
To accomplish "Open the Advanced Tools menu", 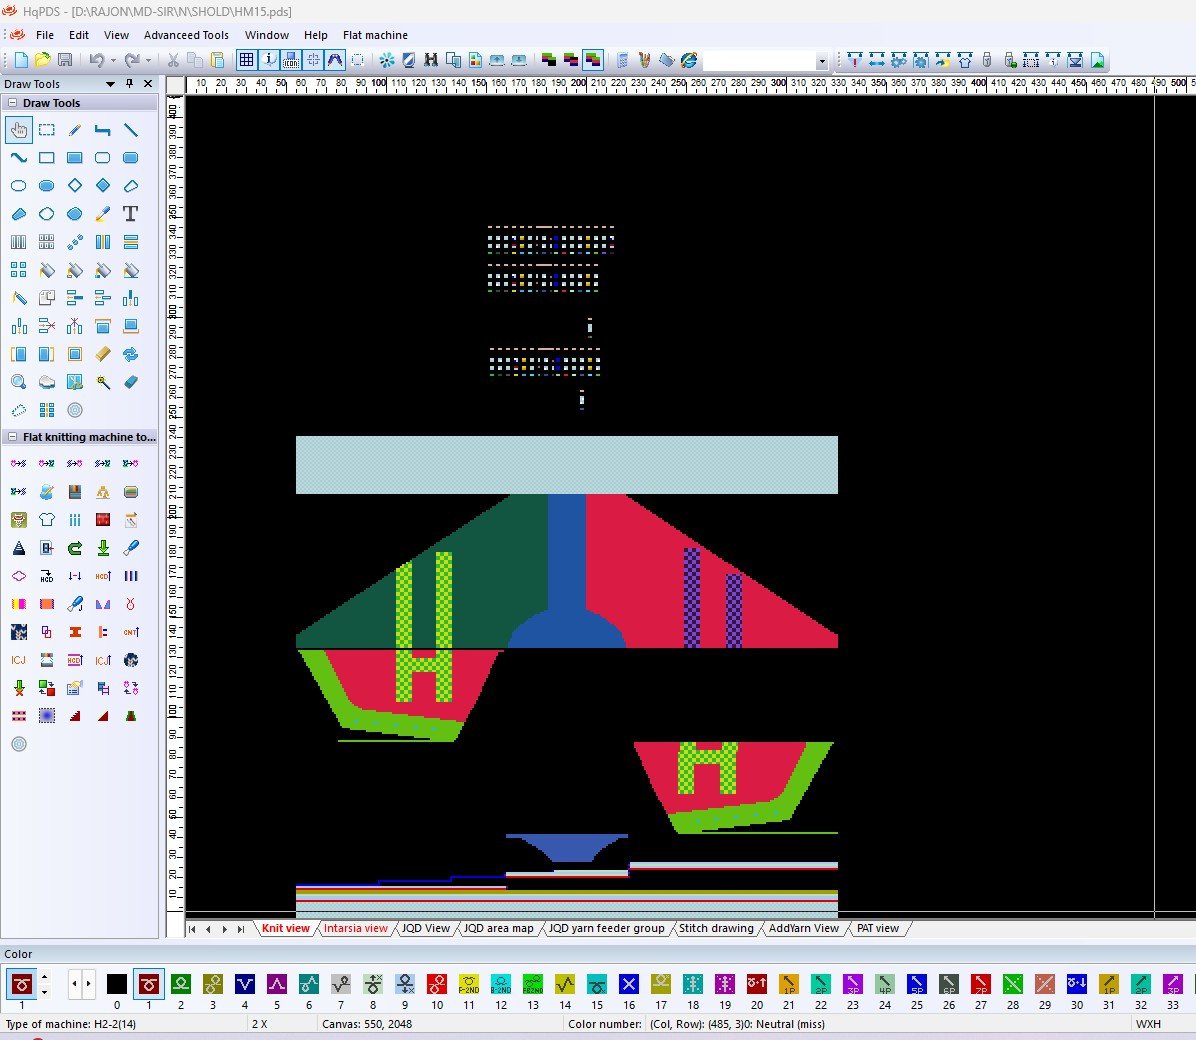I will (186, 35).
